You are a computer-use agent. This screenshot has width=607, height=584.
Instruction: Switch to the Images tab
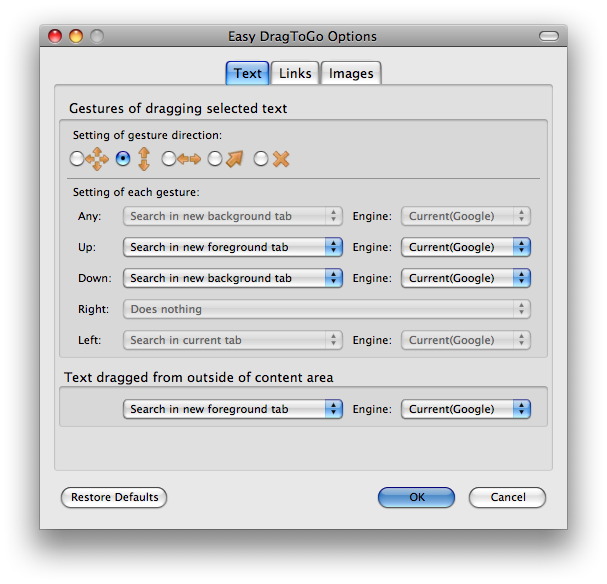tap(351, 73)
